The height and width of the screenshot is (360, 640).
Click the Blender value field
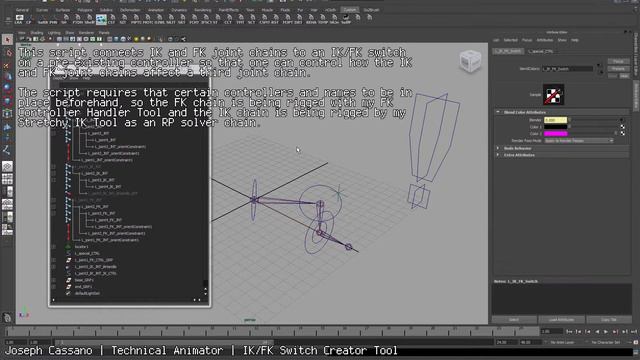tap(555, 120)
